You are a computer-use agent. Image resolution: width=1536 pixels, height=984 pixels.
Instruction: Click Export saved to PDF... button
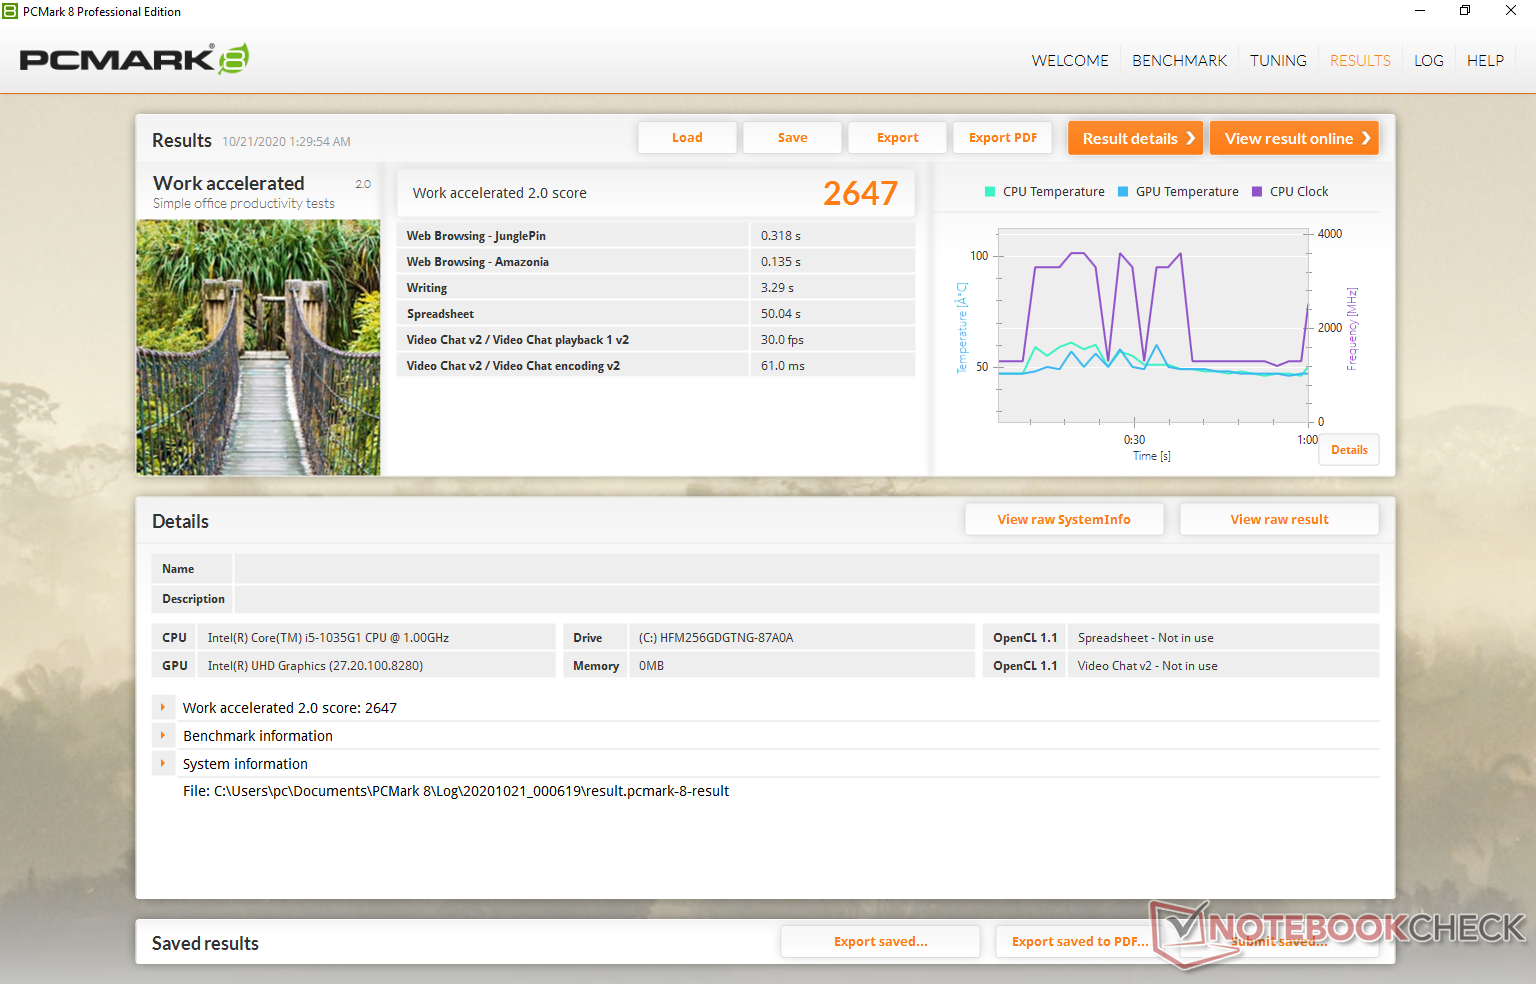pyautogui.click(x=1080, y=941)
